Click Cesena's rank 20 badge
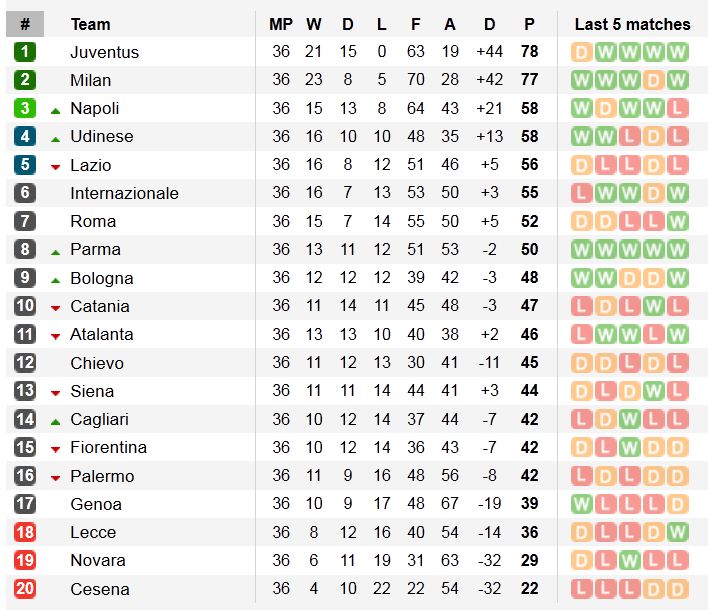 pyautogui.click(x=25, y=589)
